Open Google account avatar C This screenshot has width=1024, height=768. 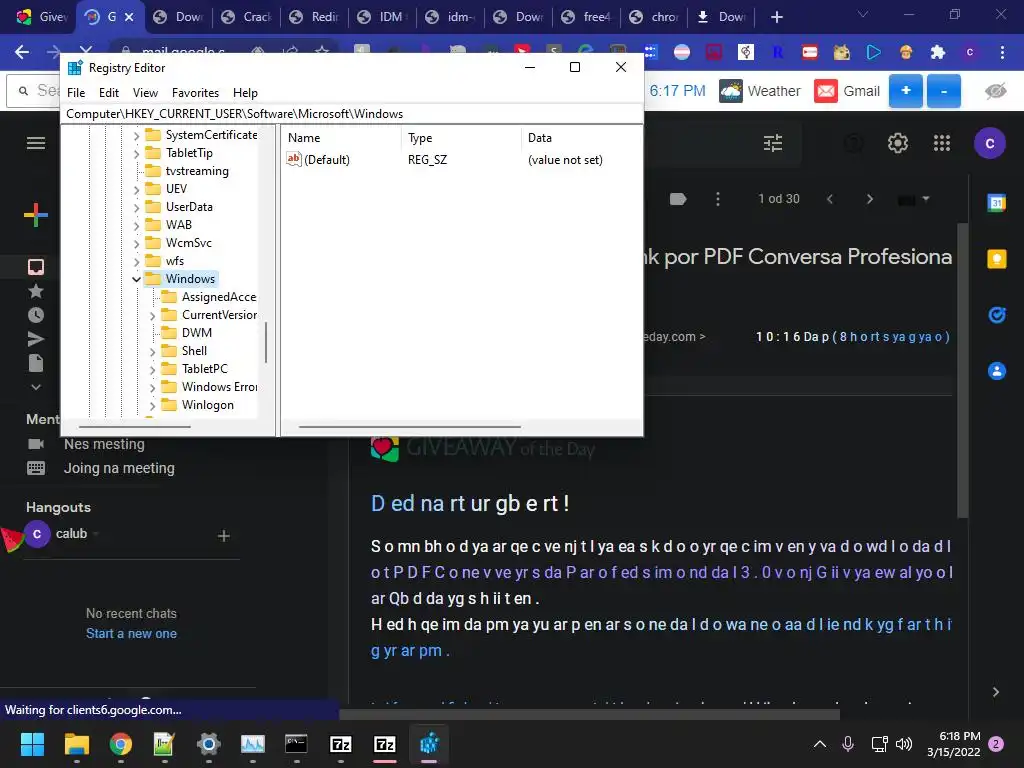(x=990, y=144)
